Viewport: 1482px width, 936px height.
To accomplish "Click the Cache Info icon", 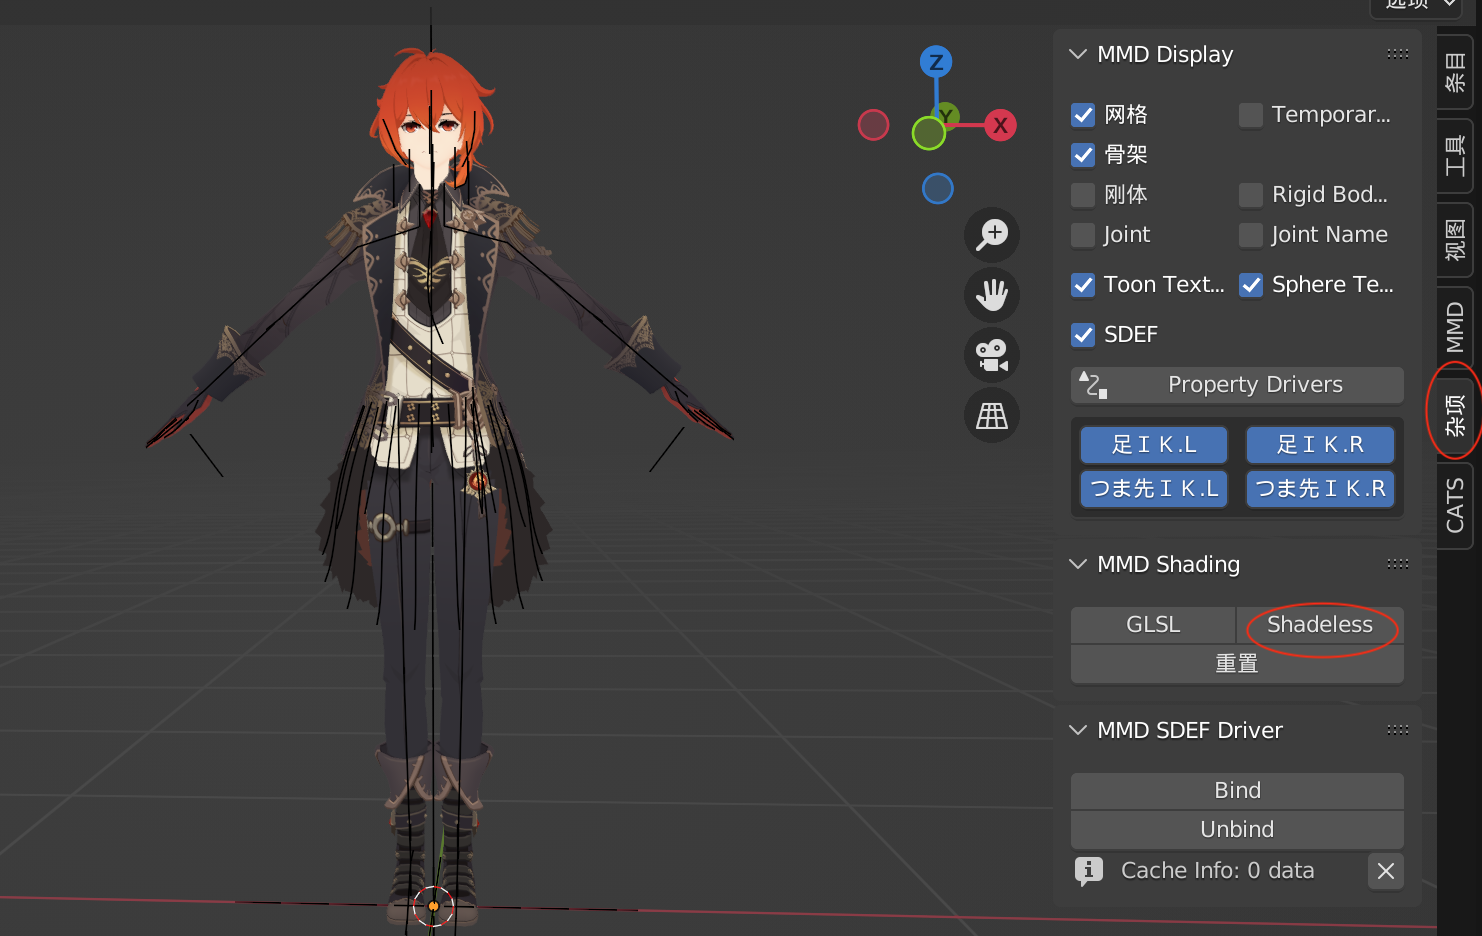I will click(x=1089, y=871).
